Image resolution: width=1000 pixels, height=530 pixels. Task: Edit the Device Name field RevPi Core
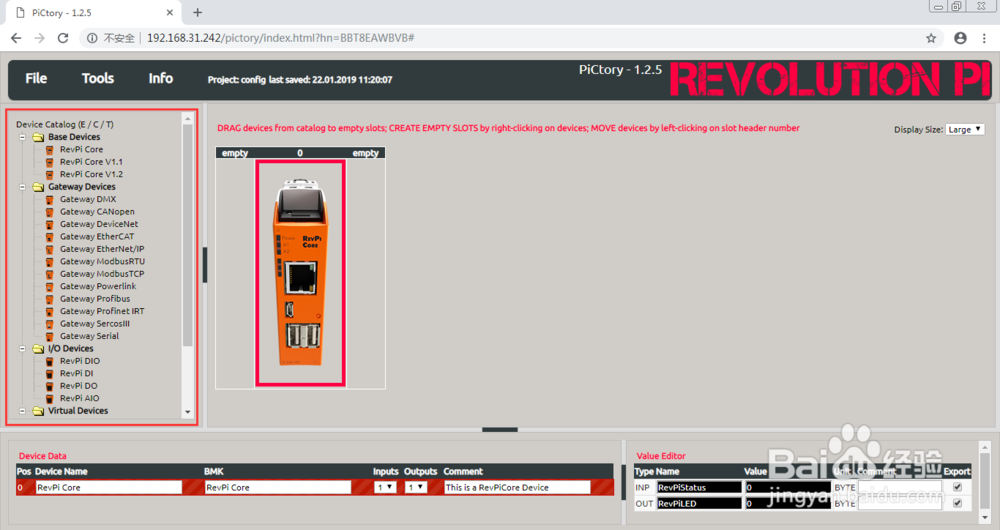pos(108,487)
